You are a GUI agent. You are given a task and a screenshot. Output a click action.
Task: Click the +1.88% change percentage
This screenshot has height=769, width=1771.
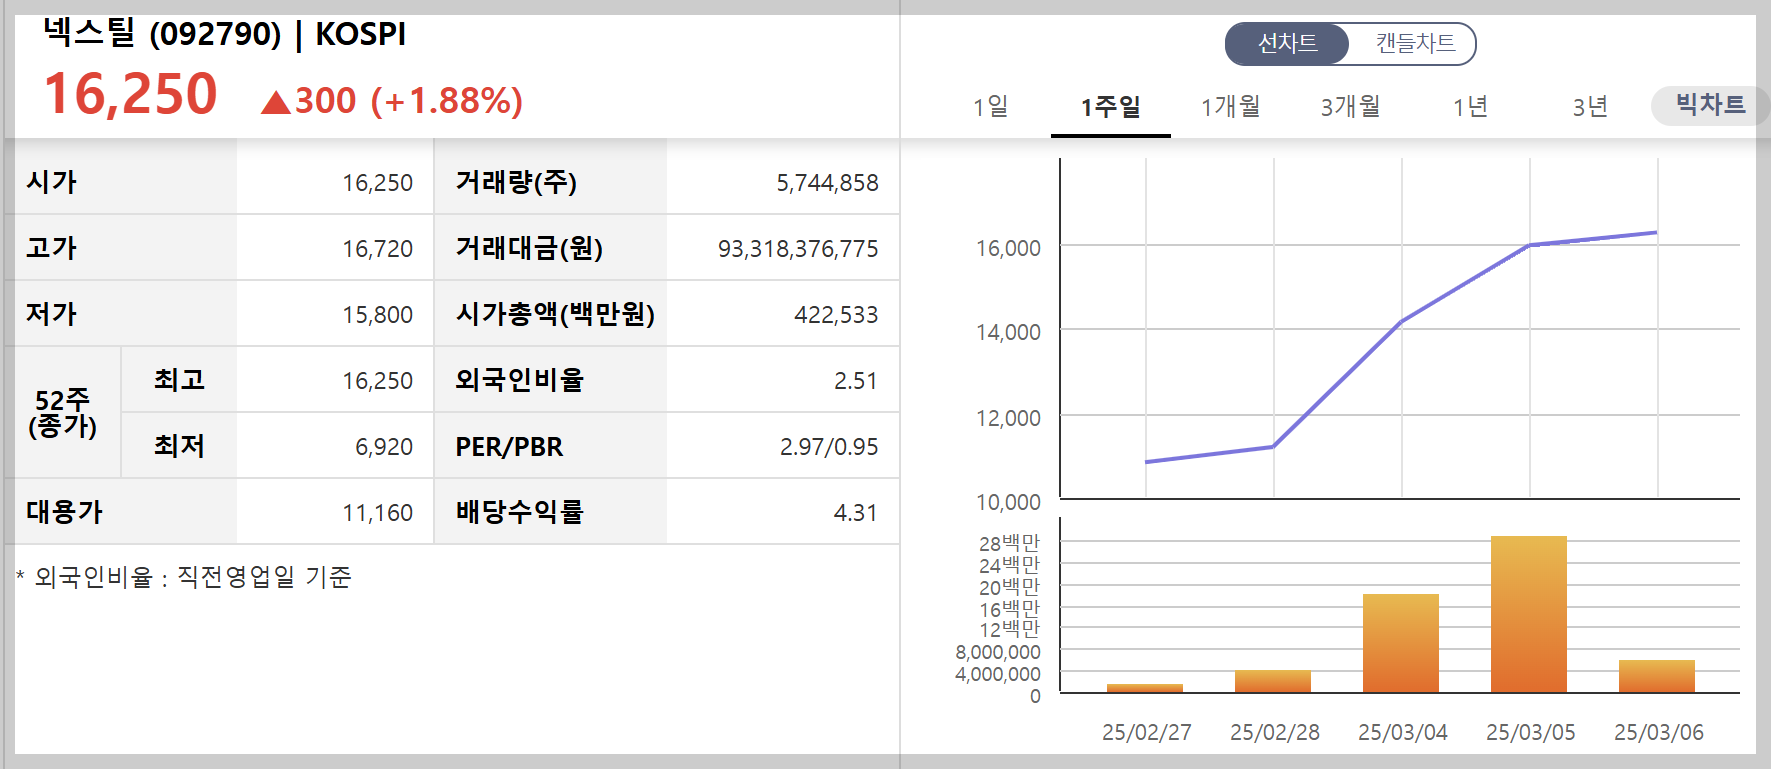(446, 101)
